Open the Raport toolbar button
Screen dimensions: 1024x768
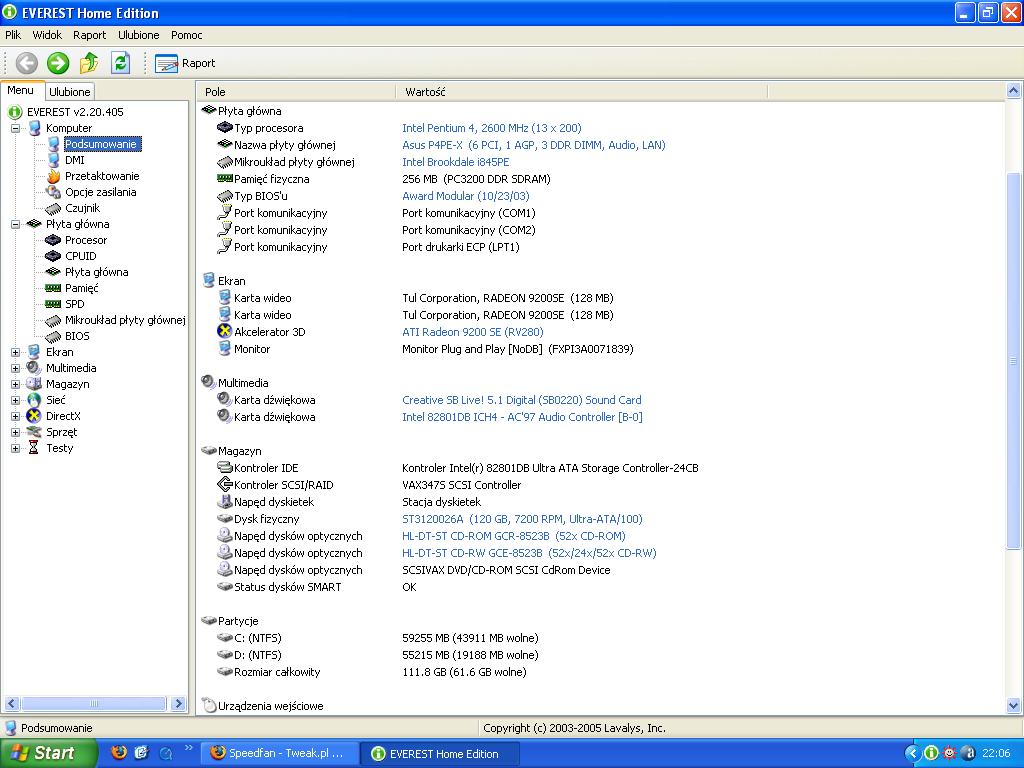185,63
